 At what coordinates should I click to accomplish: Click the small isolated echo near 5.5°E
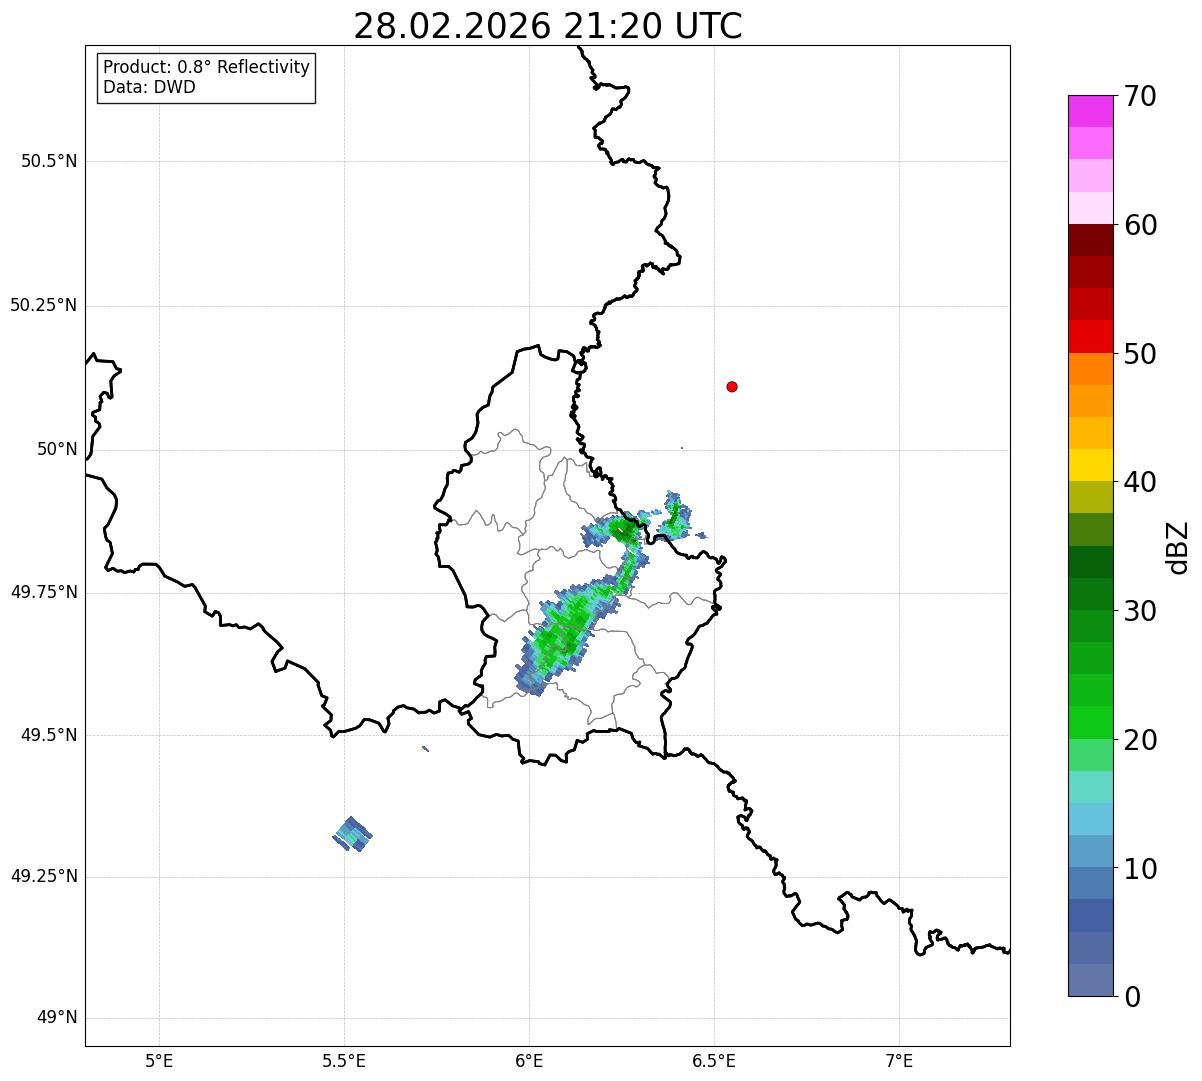352,834
